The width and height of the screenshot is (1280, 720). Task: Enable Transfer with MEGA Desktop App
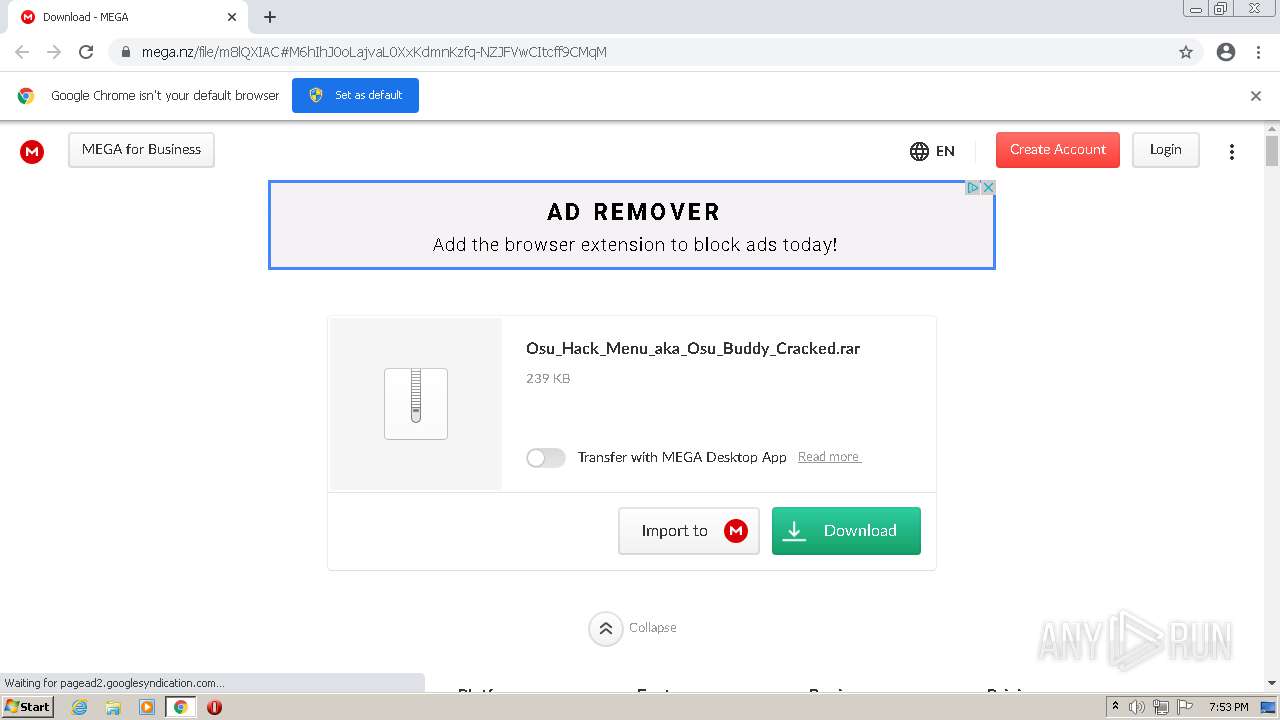(x=546, y=458)
